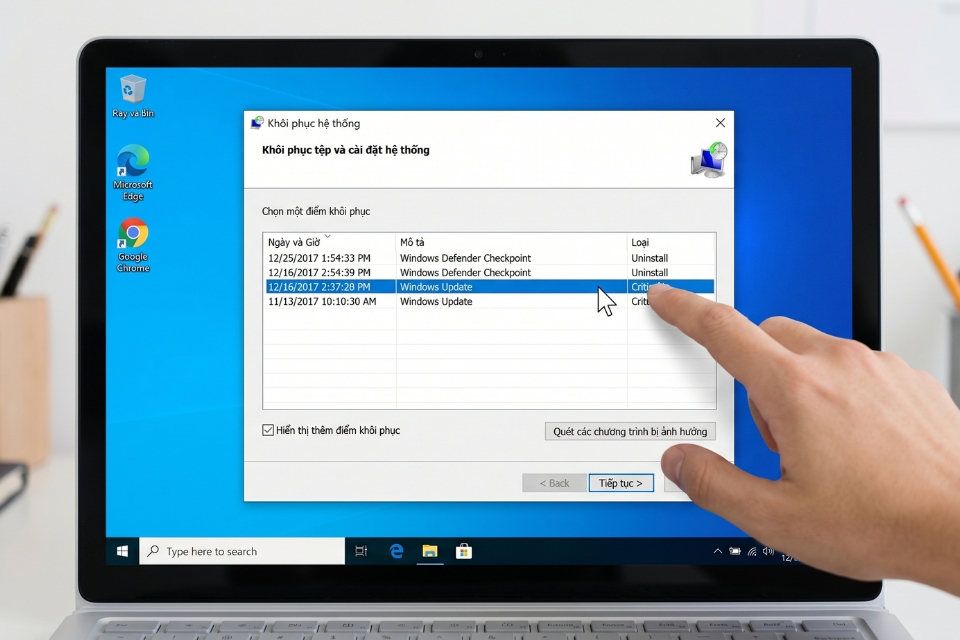Open Microsoft Edge from the desktop
Screen dimensions: 960x640
click(132, 162)
